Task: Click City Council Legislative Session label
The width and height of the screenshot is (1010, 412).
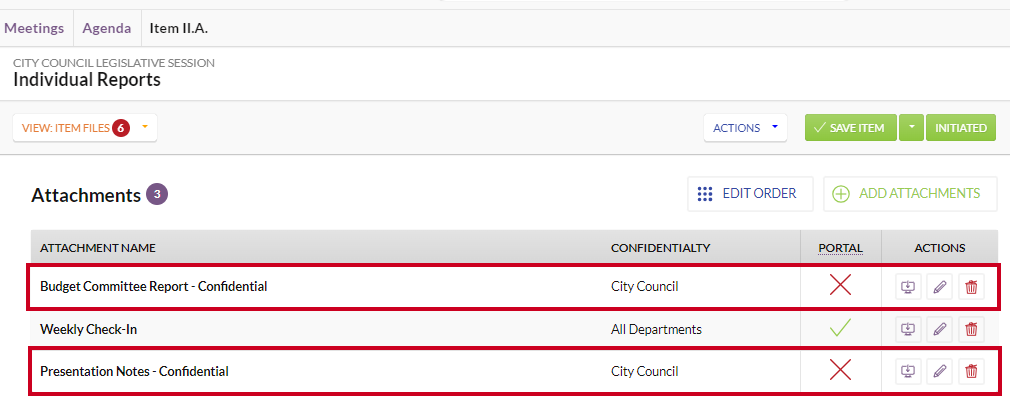Action: pos(114,63)
